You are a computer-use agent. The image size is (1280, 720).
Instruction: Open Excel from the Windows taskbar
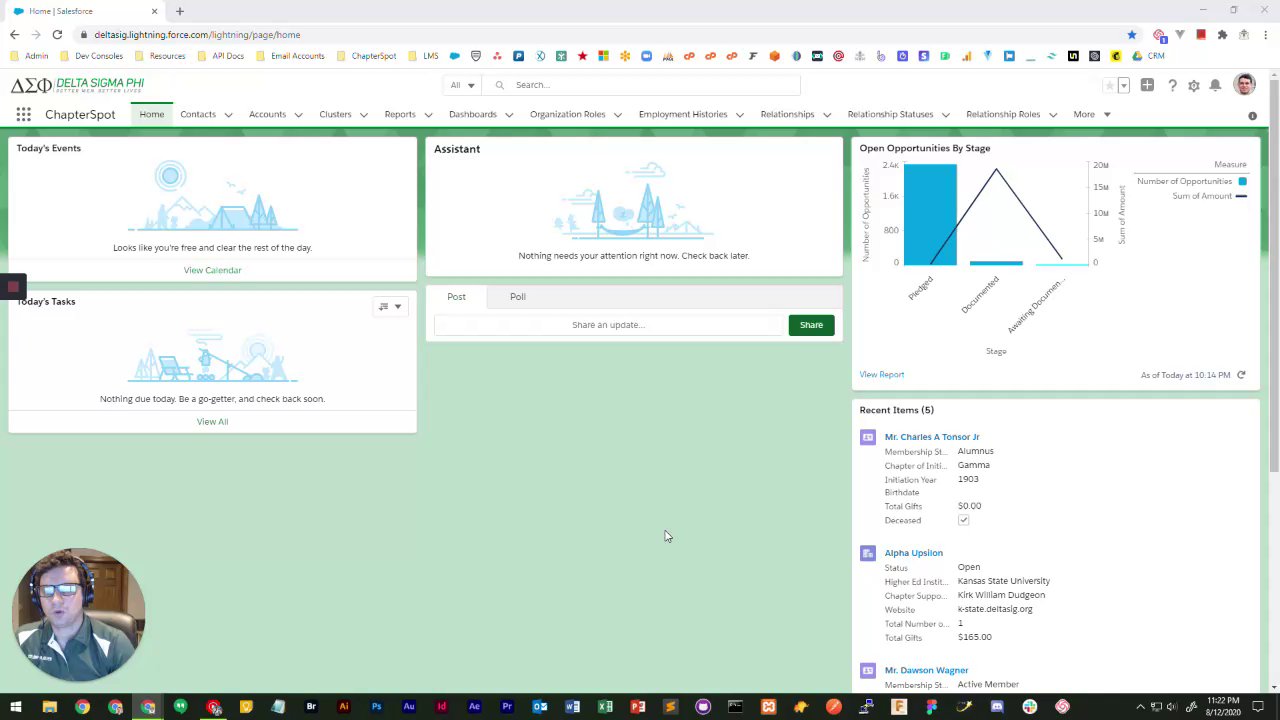(605, 707)
